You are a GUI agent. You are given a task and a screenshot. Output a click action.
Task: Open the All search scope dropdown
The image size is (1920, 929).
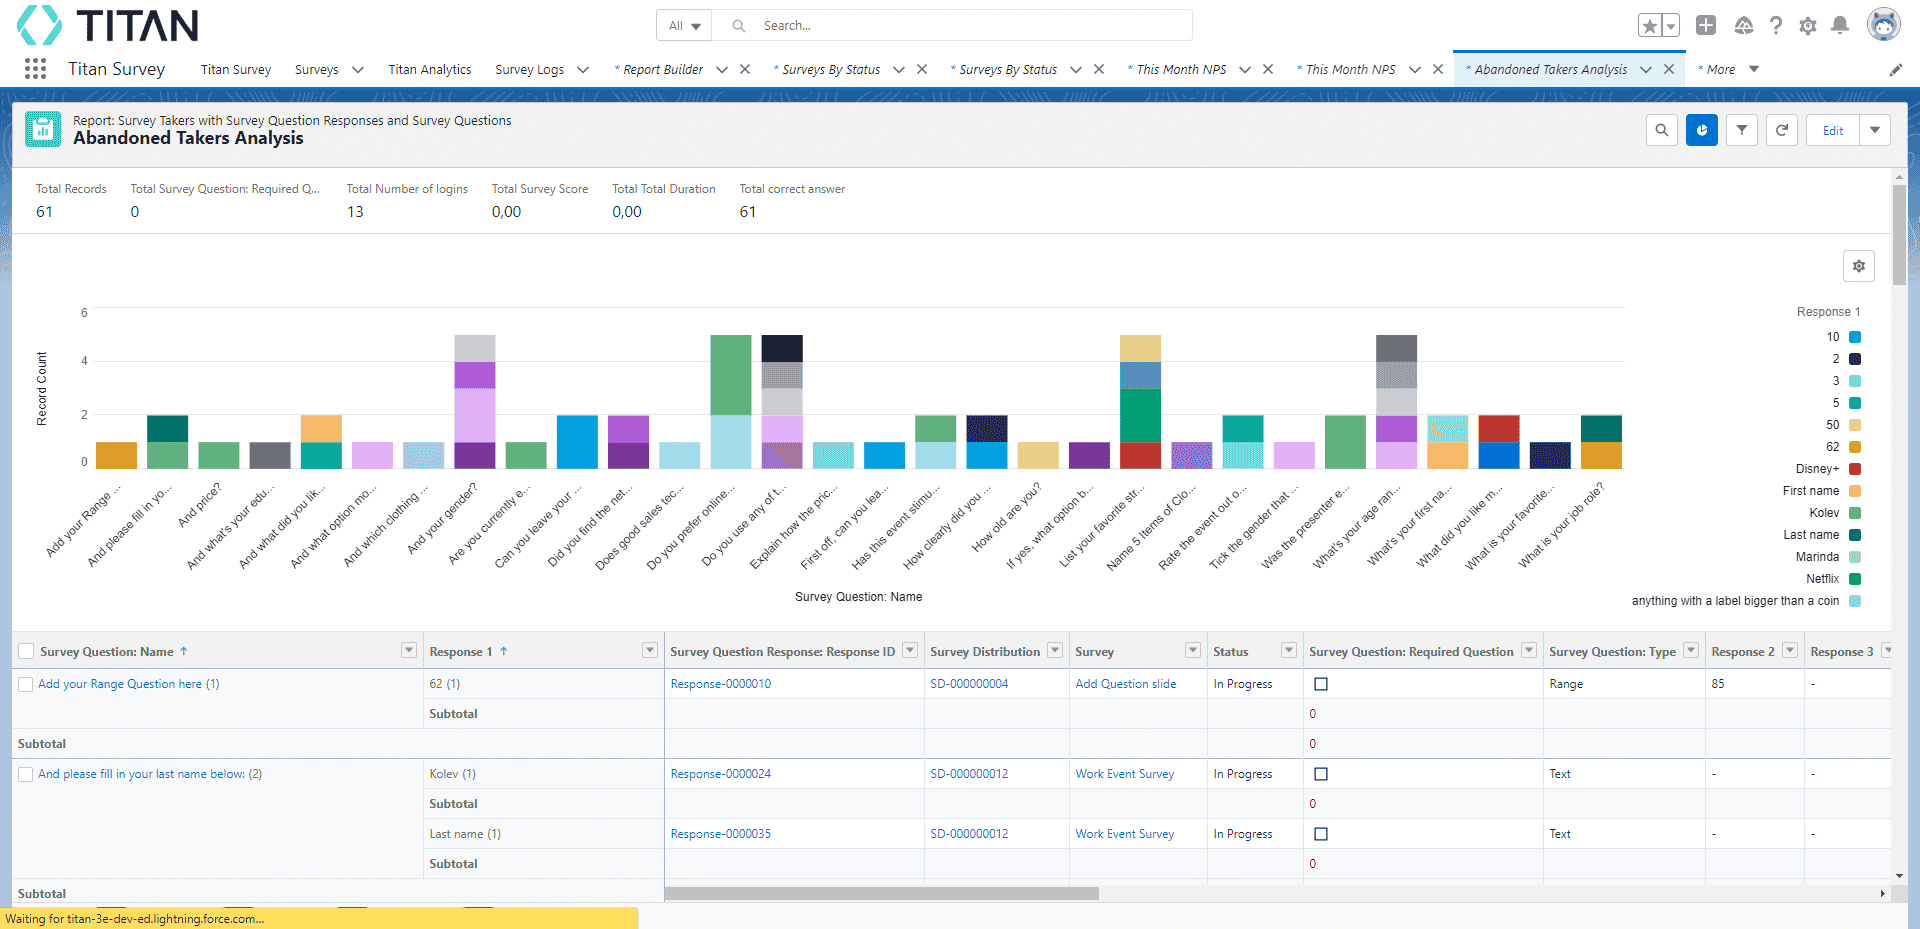click(x=684, y=26)
